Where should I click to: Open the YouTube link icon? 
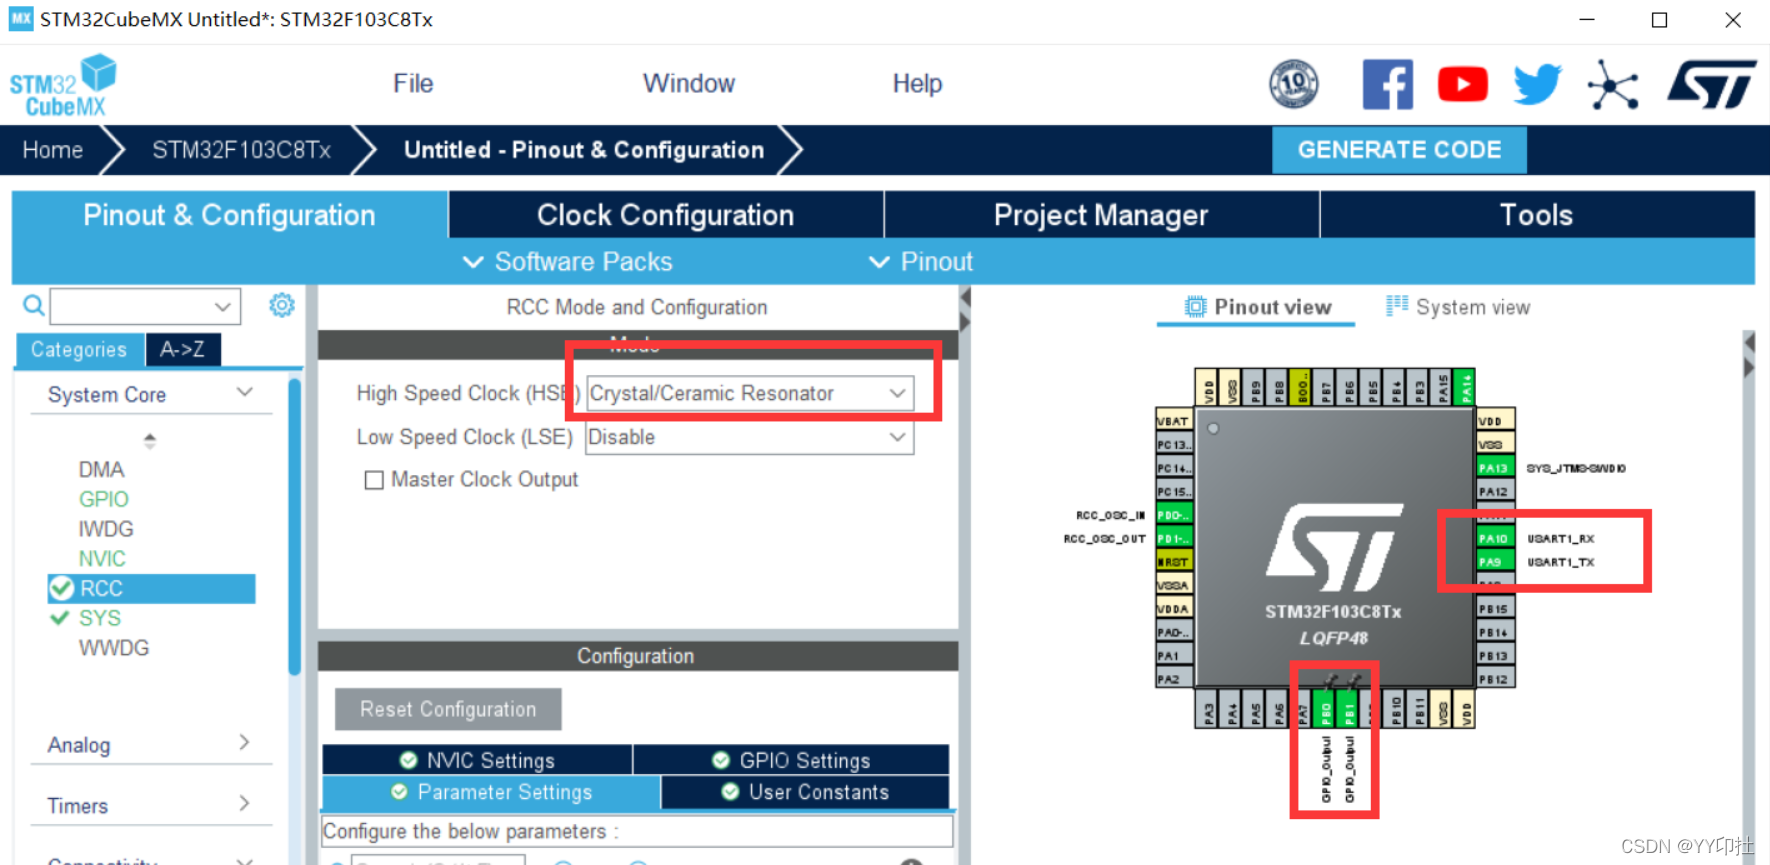(1462, 84)
